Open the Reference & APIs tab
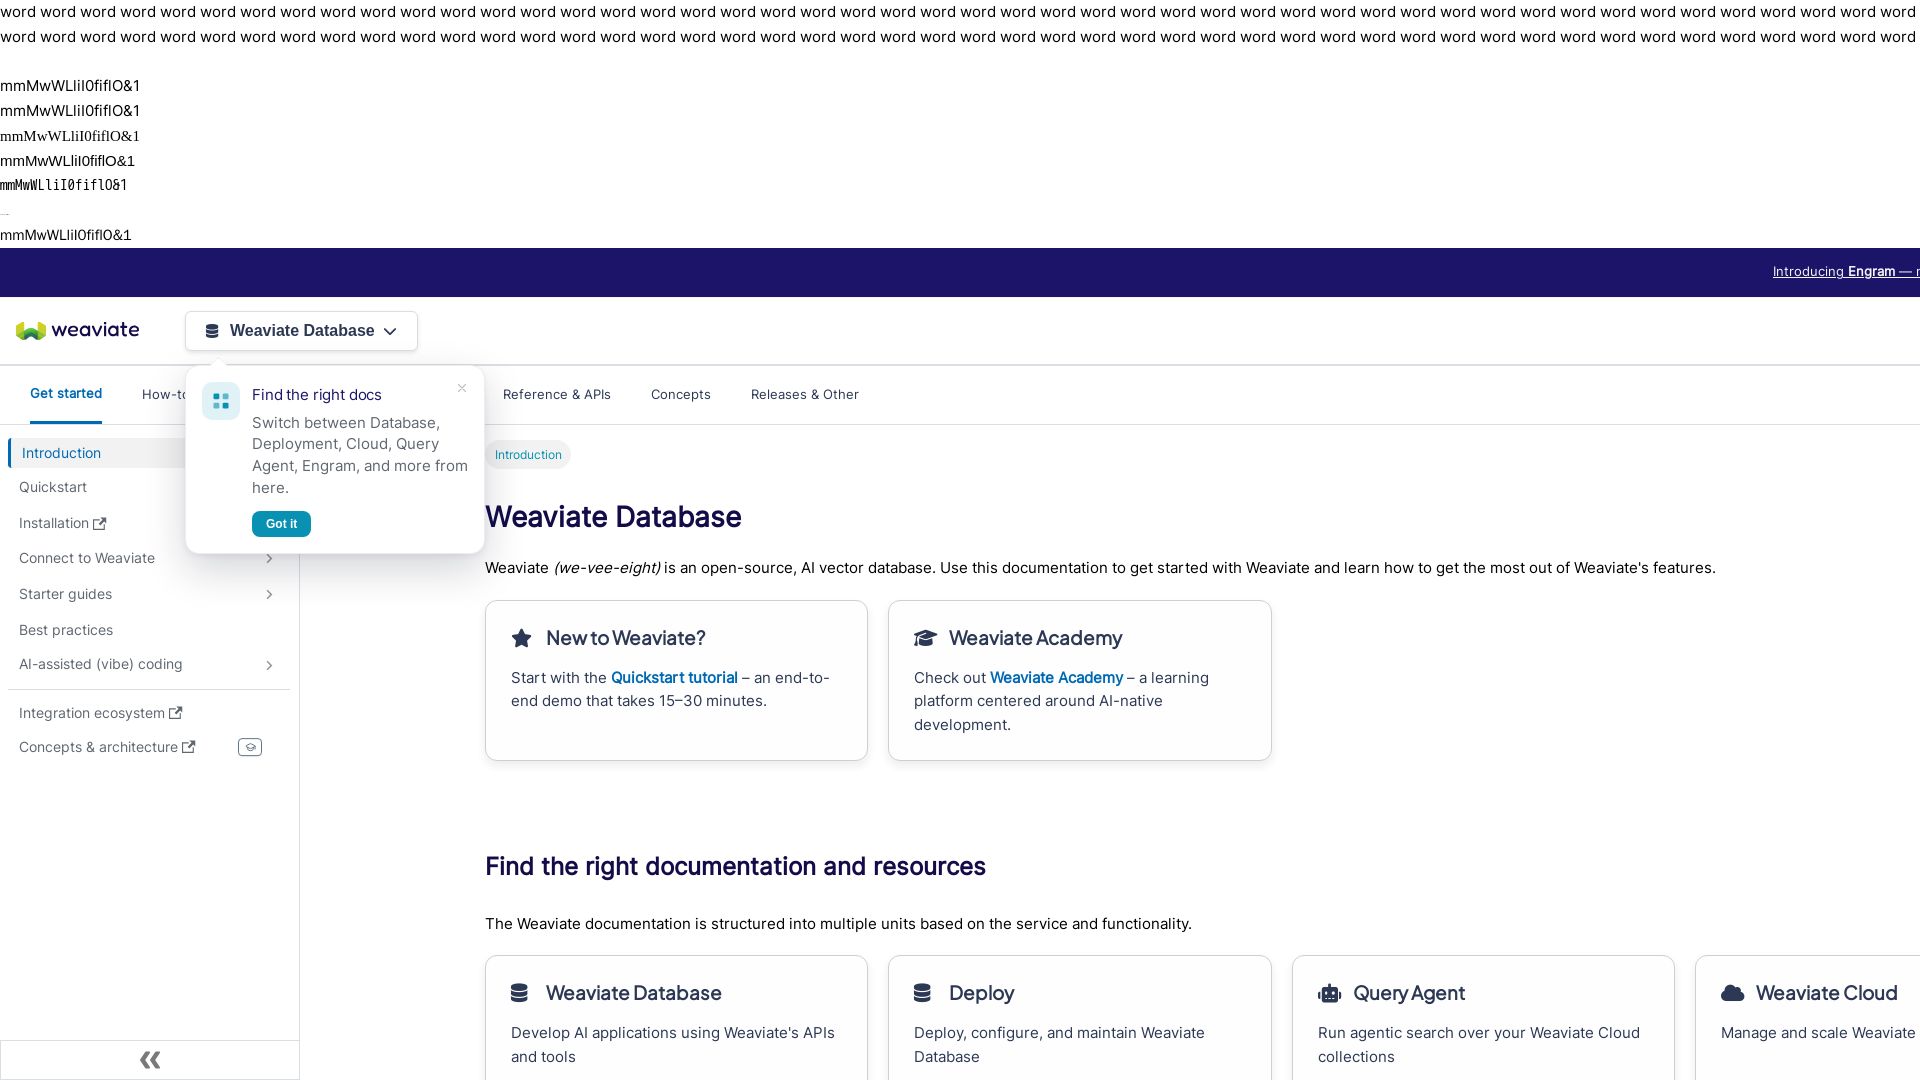The image size is (1920, 1080). pyautogui.click(x=557, y=395)
